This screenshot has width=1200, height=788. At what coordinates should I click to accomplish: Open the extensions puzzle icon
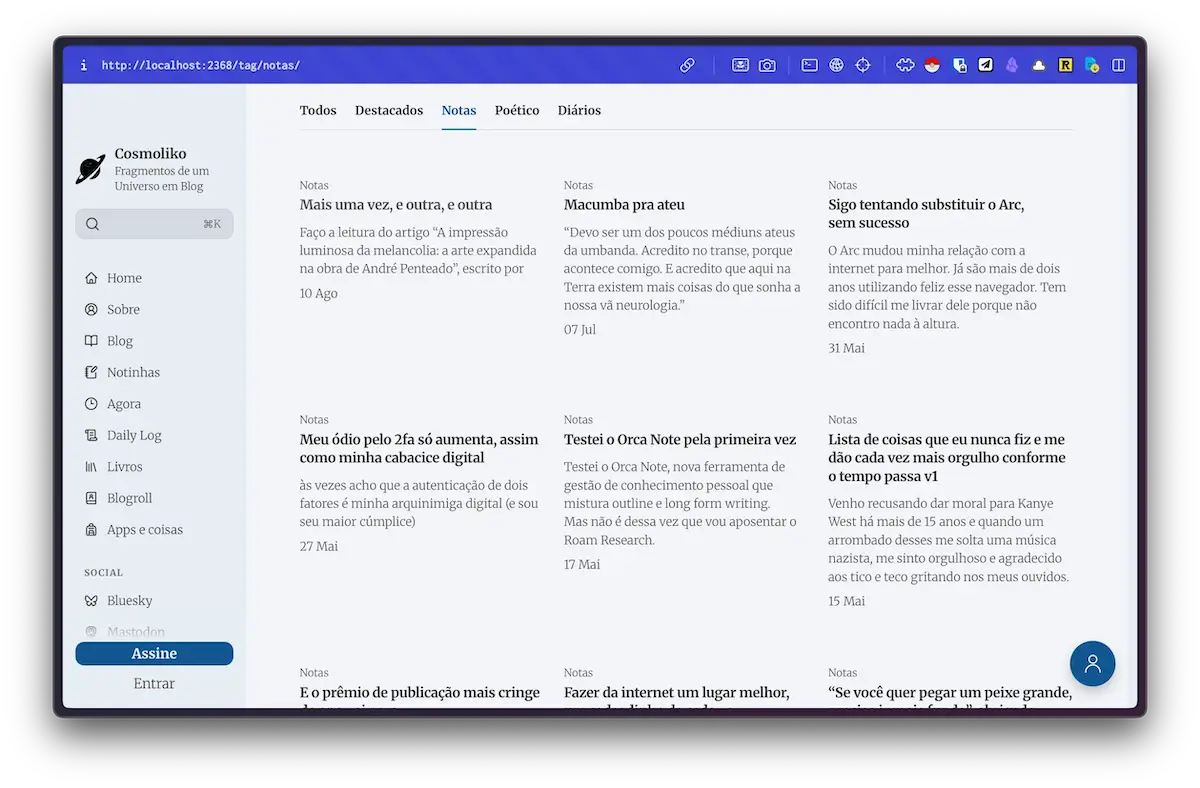(x=905, y=65)
